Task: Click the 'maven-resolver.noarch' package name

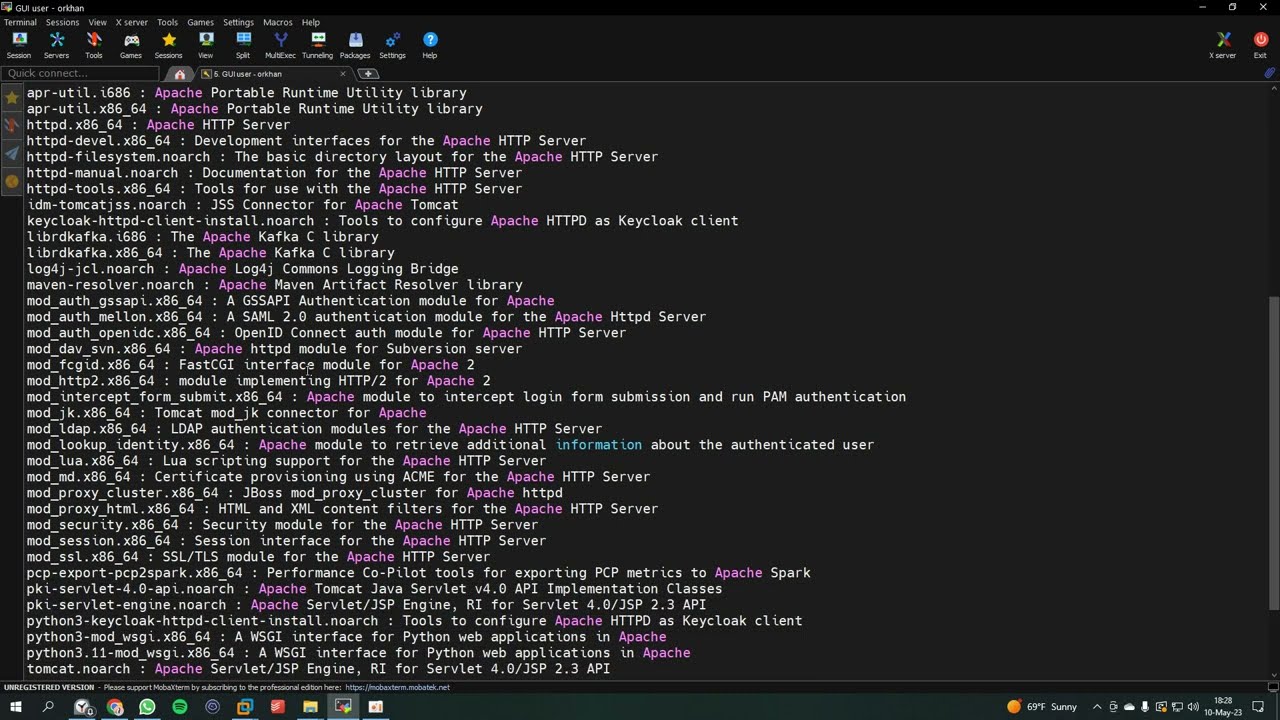Action: 111,285
